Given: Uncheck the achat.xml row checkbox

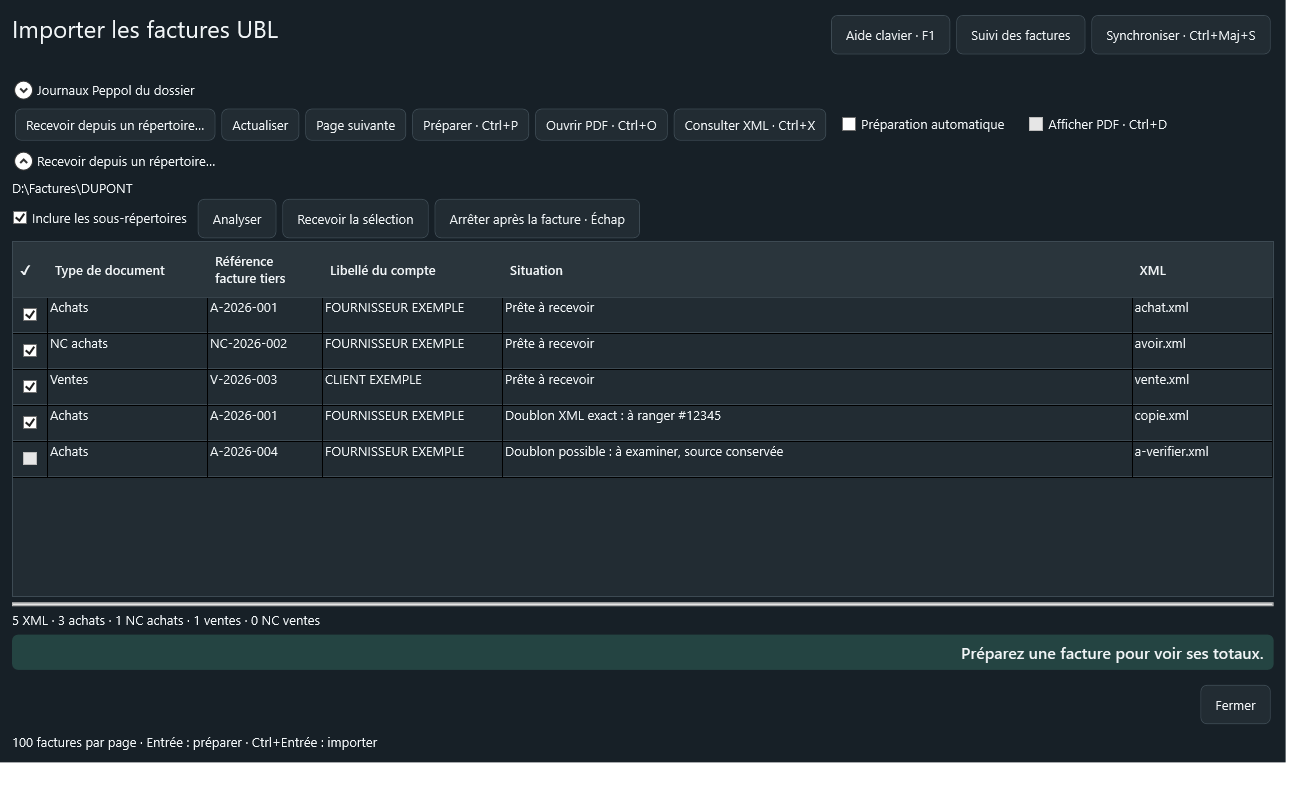Looking at the screenshot, I should (30, 315).
